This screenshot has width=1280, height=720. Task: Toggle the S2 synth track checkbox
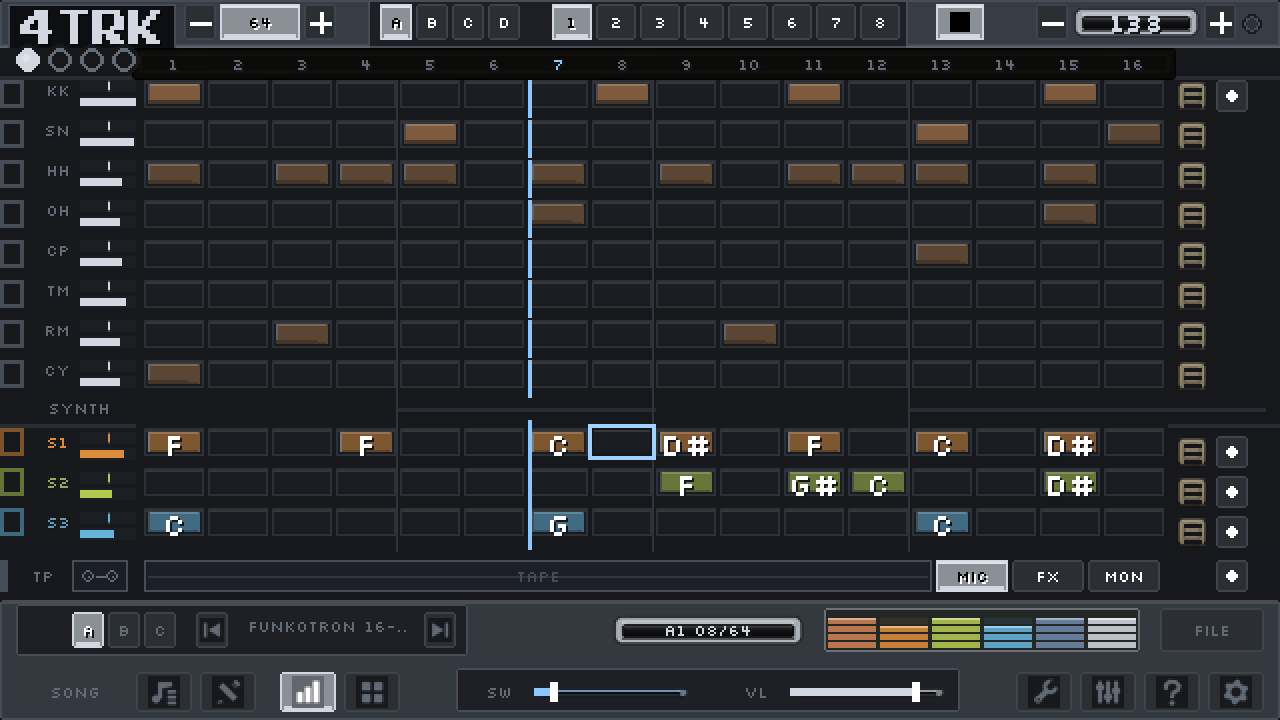pos(12,482)
